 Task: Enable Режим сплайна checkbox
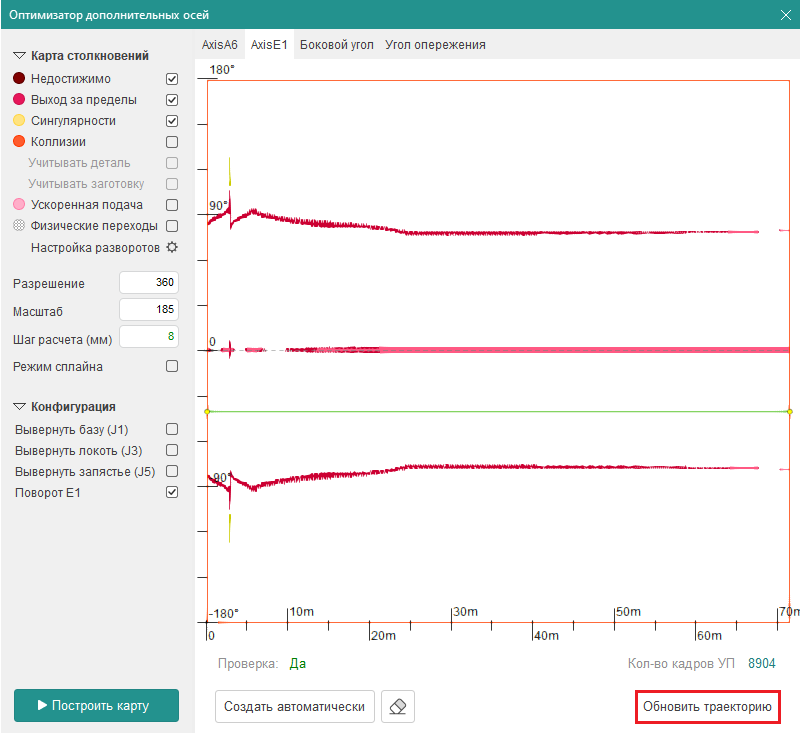click(172, 367)
